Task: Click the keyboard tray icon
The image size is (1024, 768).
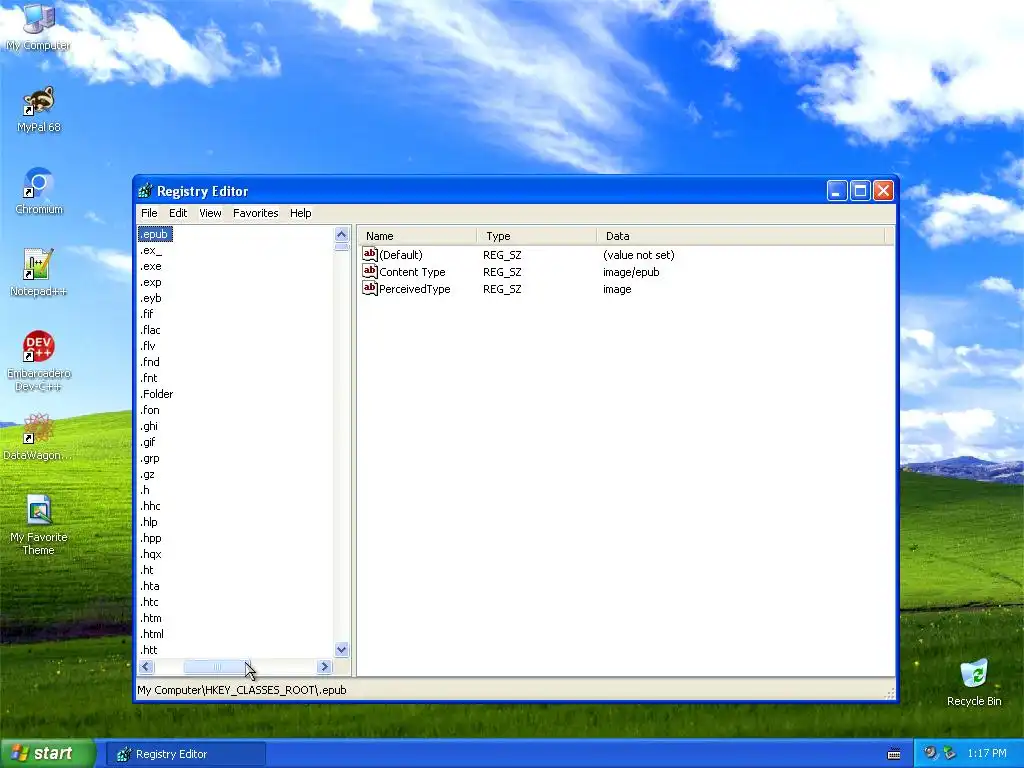Action: [x=894, y=754]
